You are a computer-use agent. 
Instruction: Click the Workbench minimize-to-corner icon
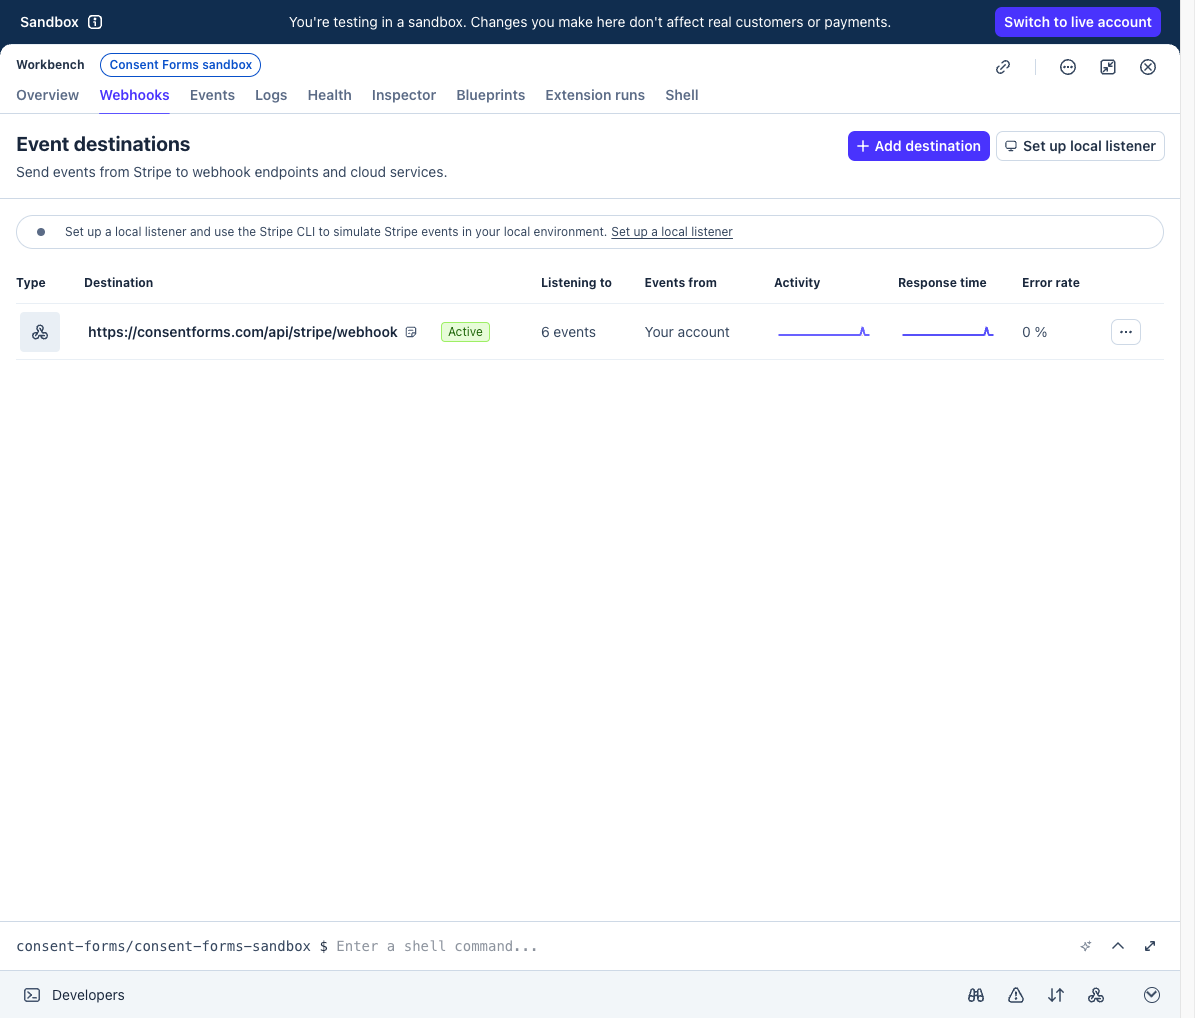point(1108,67)
